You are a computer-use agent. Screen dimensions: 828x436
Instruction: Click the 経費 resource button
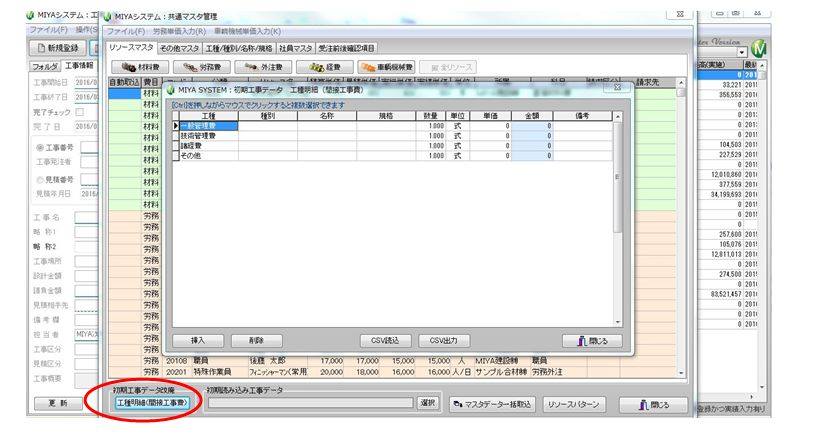324,67
